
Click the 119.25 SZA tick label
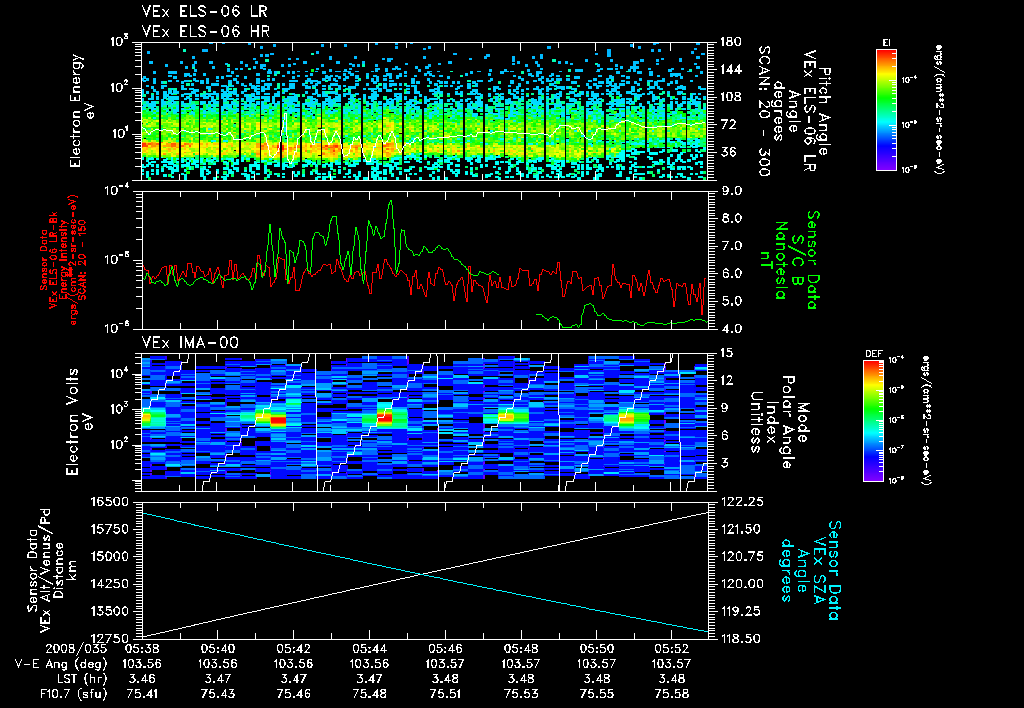click(x=740, y=611)
